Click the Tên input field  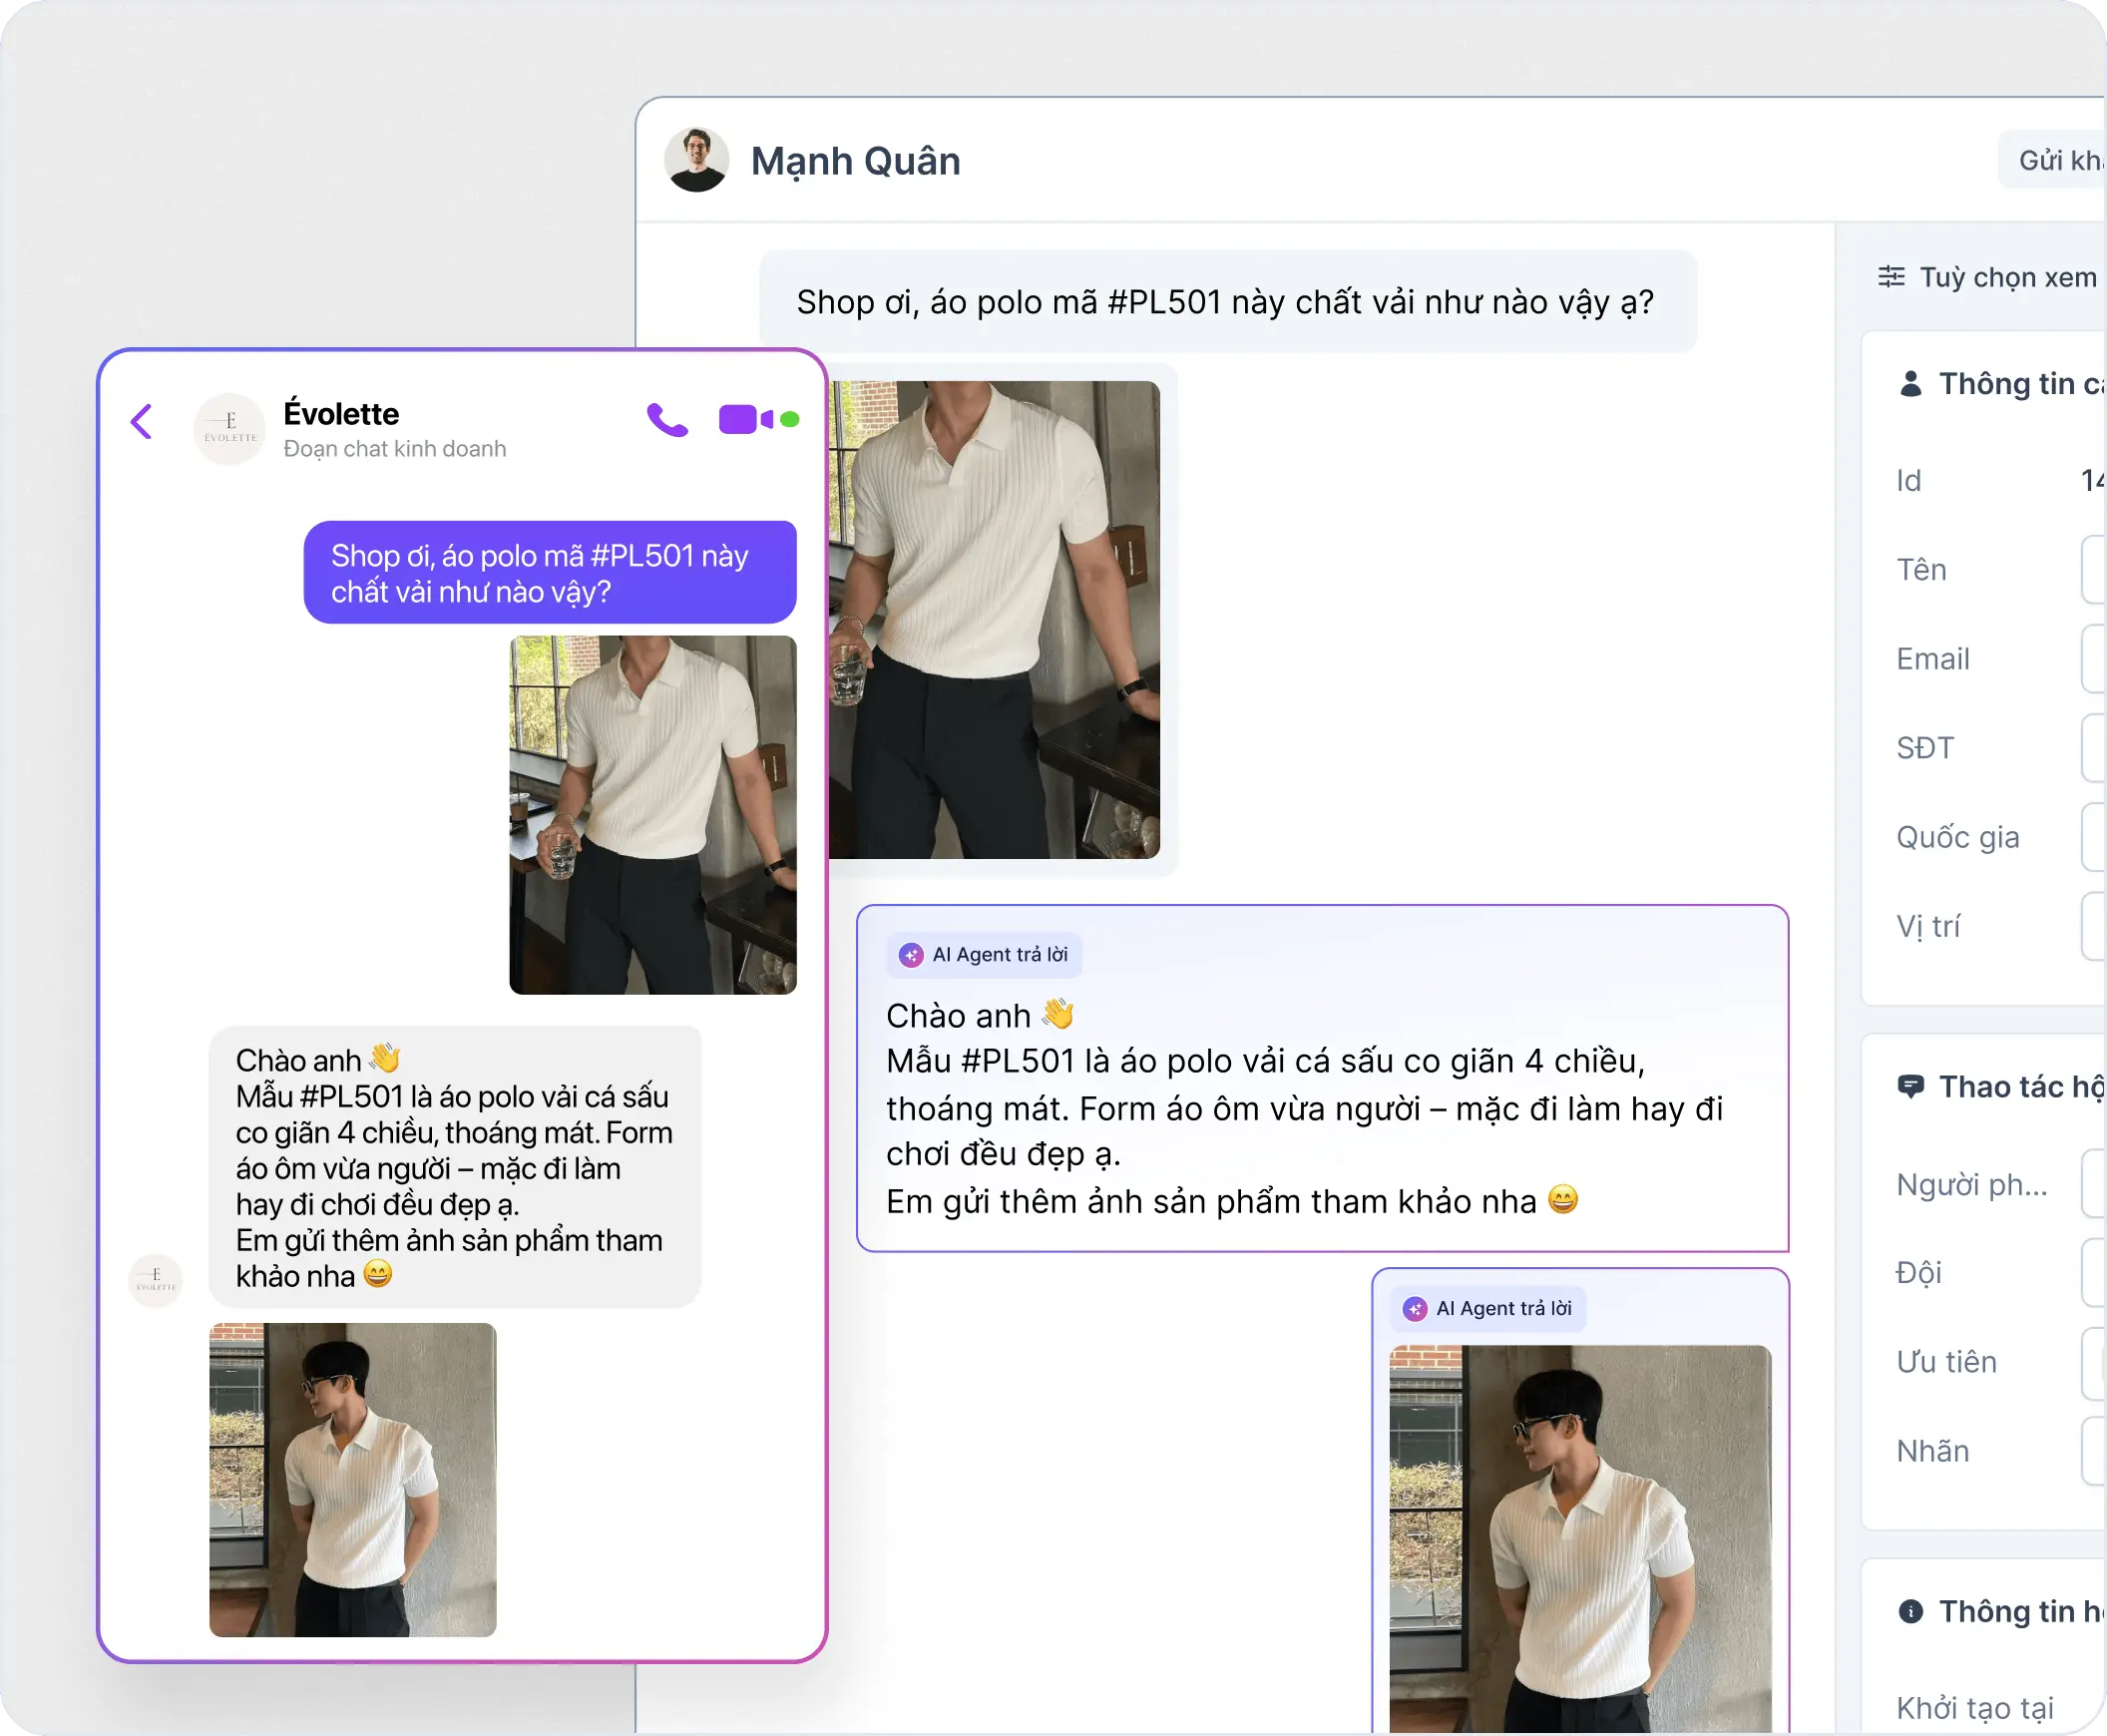[2094, 570]
